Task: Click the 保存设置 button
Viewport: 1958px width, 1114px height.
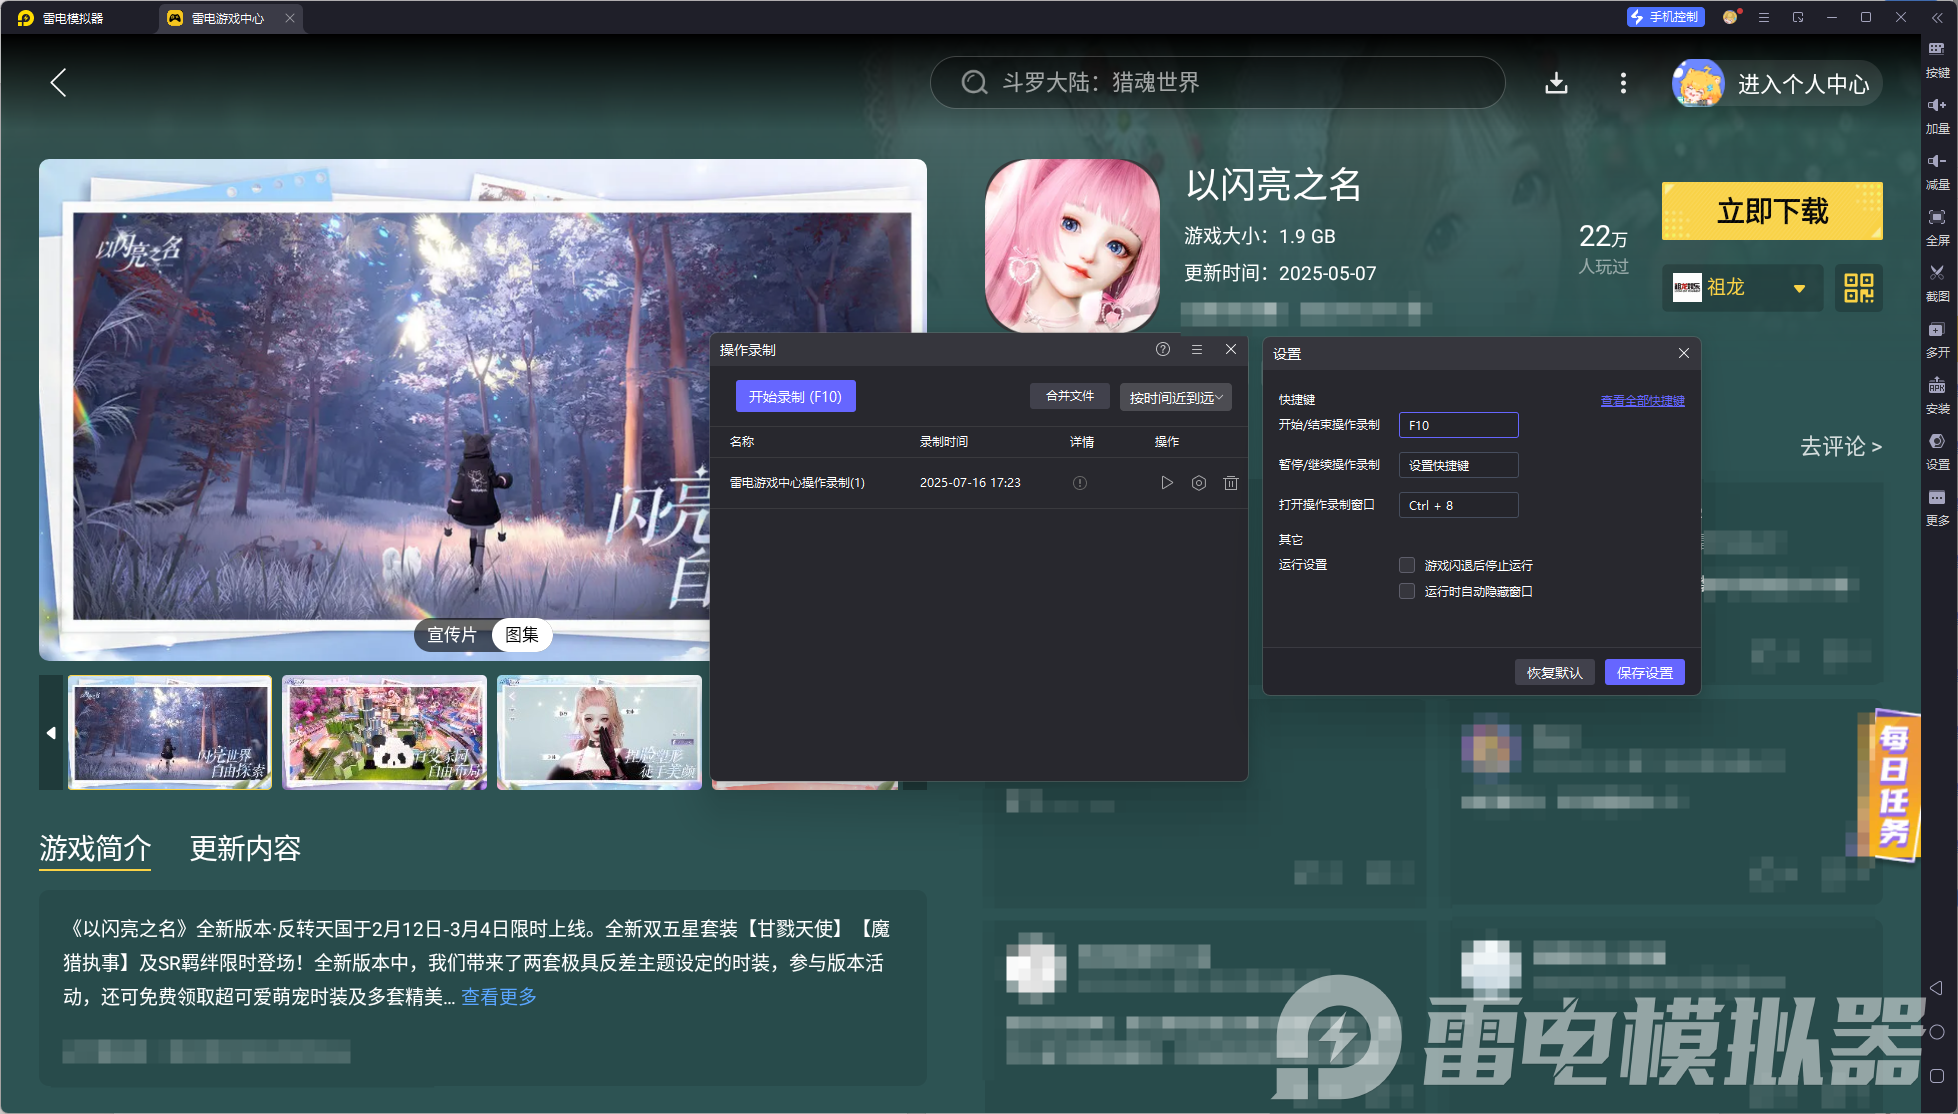Action: pyautogui.click(x=1644, y=673)
